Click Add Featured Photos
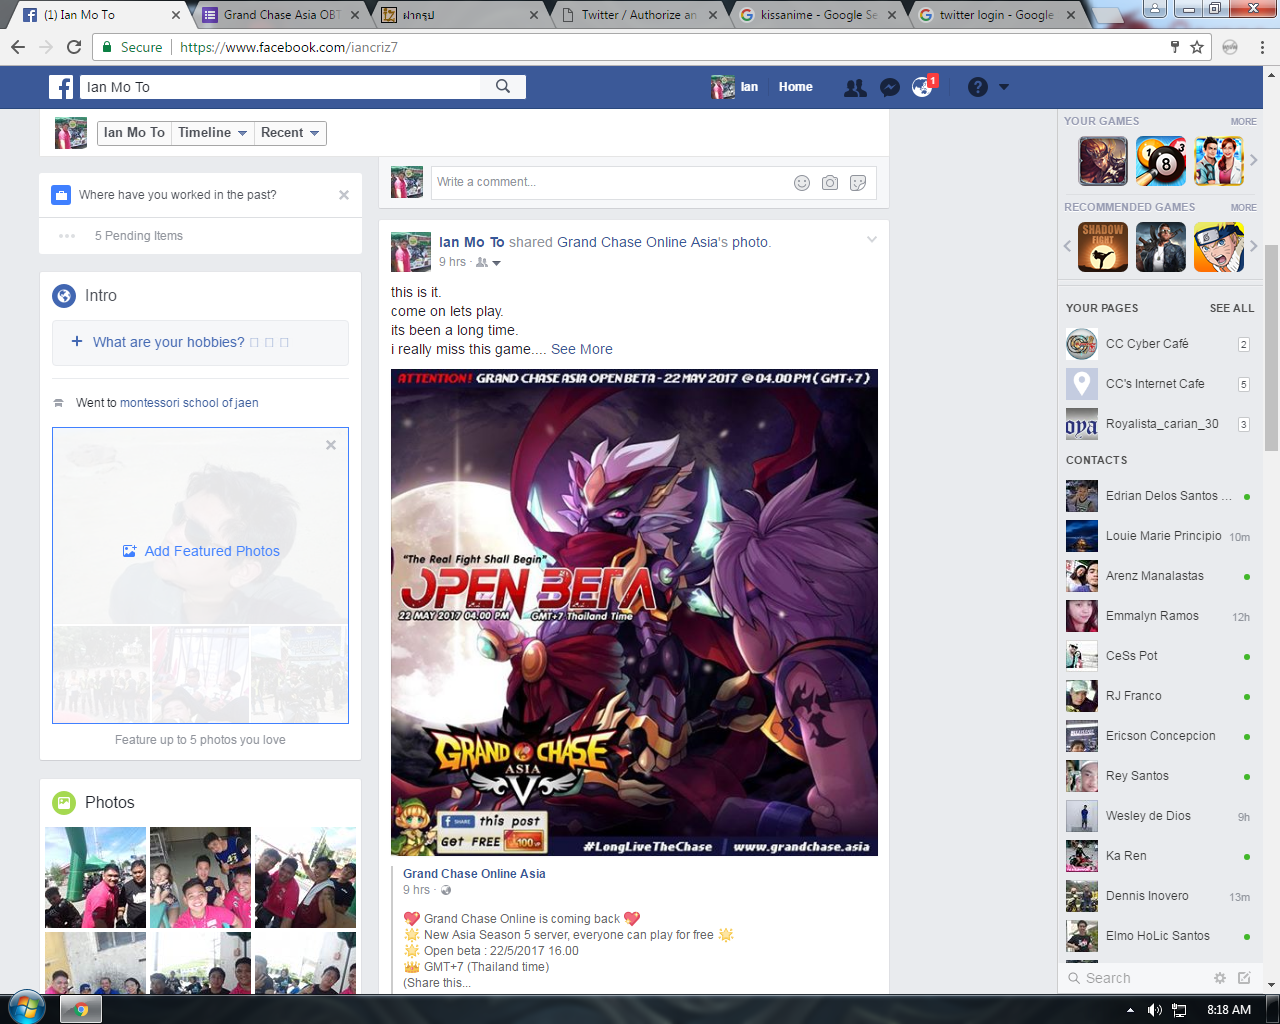Screen dimensions: 1280x1024 201,551
